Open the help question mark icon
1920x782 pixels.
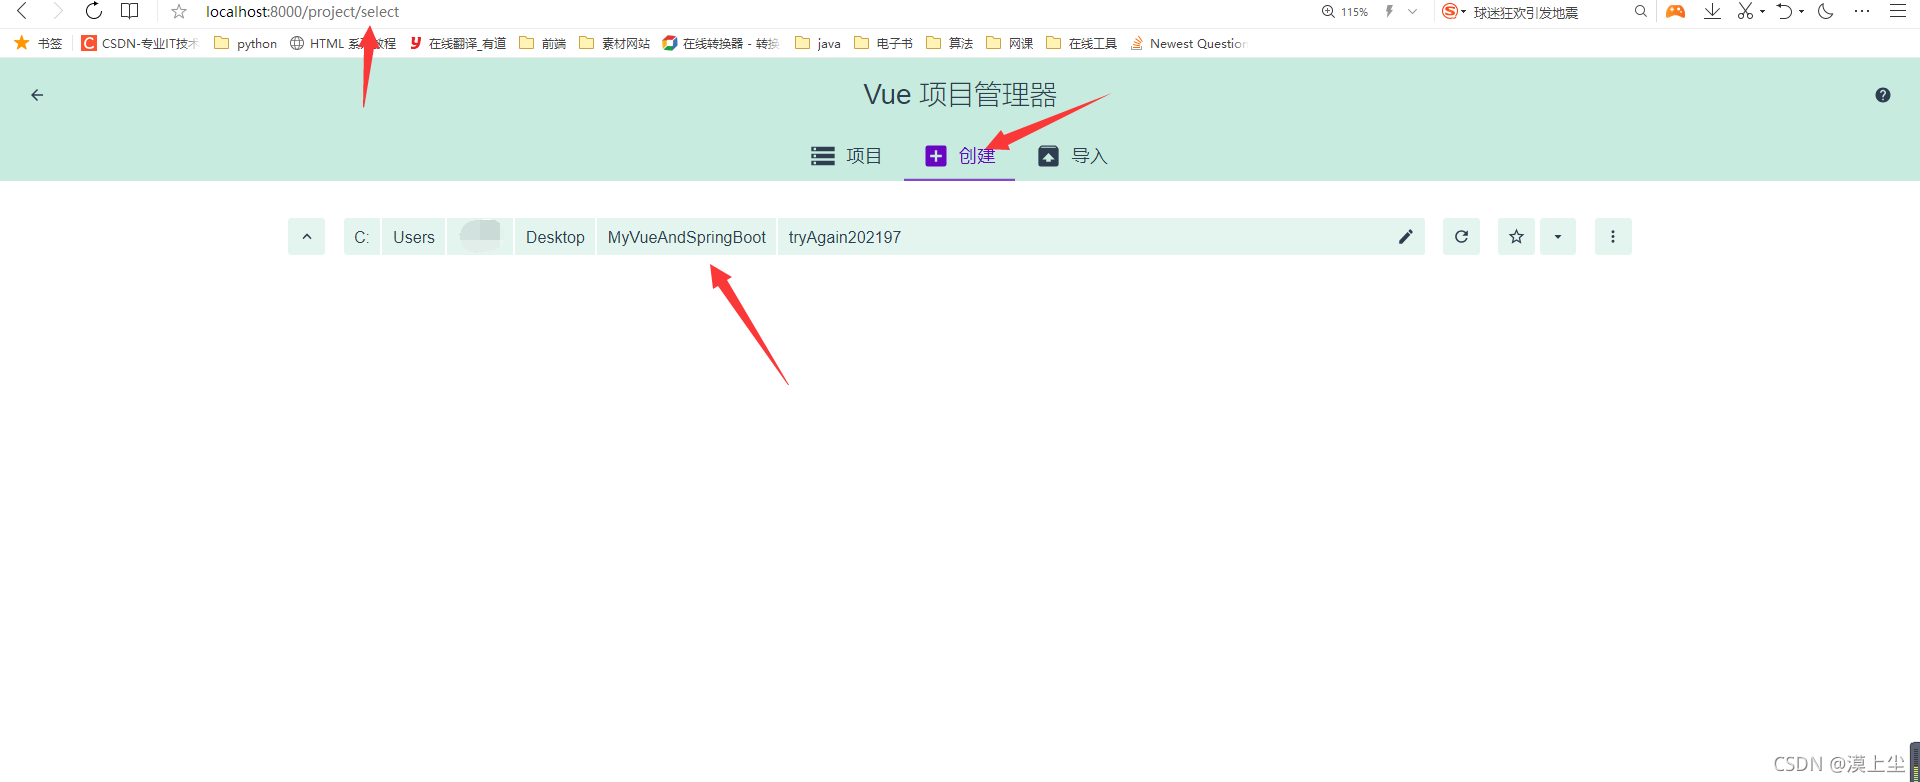(1883, 95)
